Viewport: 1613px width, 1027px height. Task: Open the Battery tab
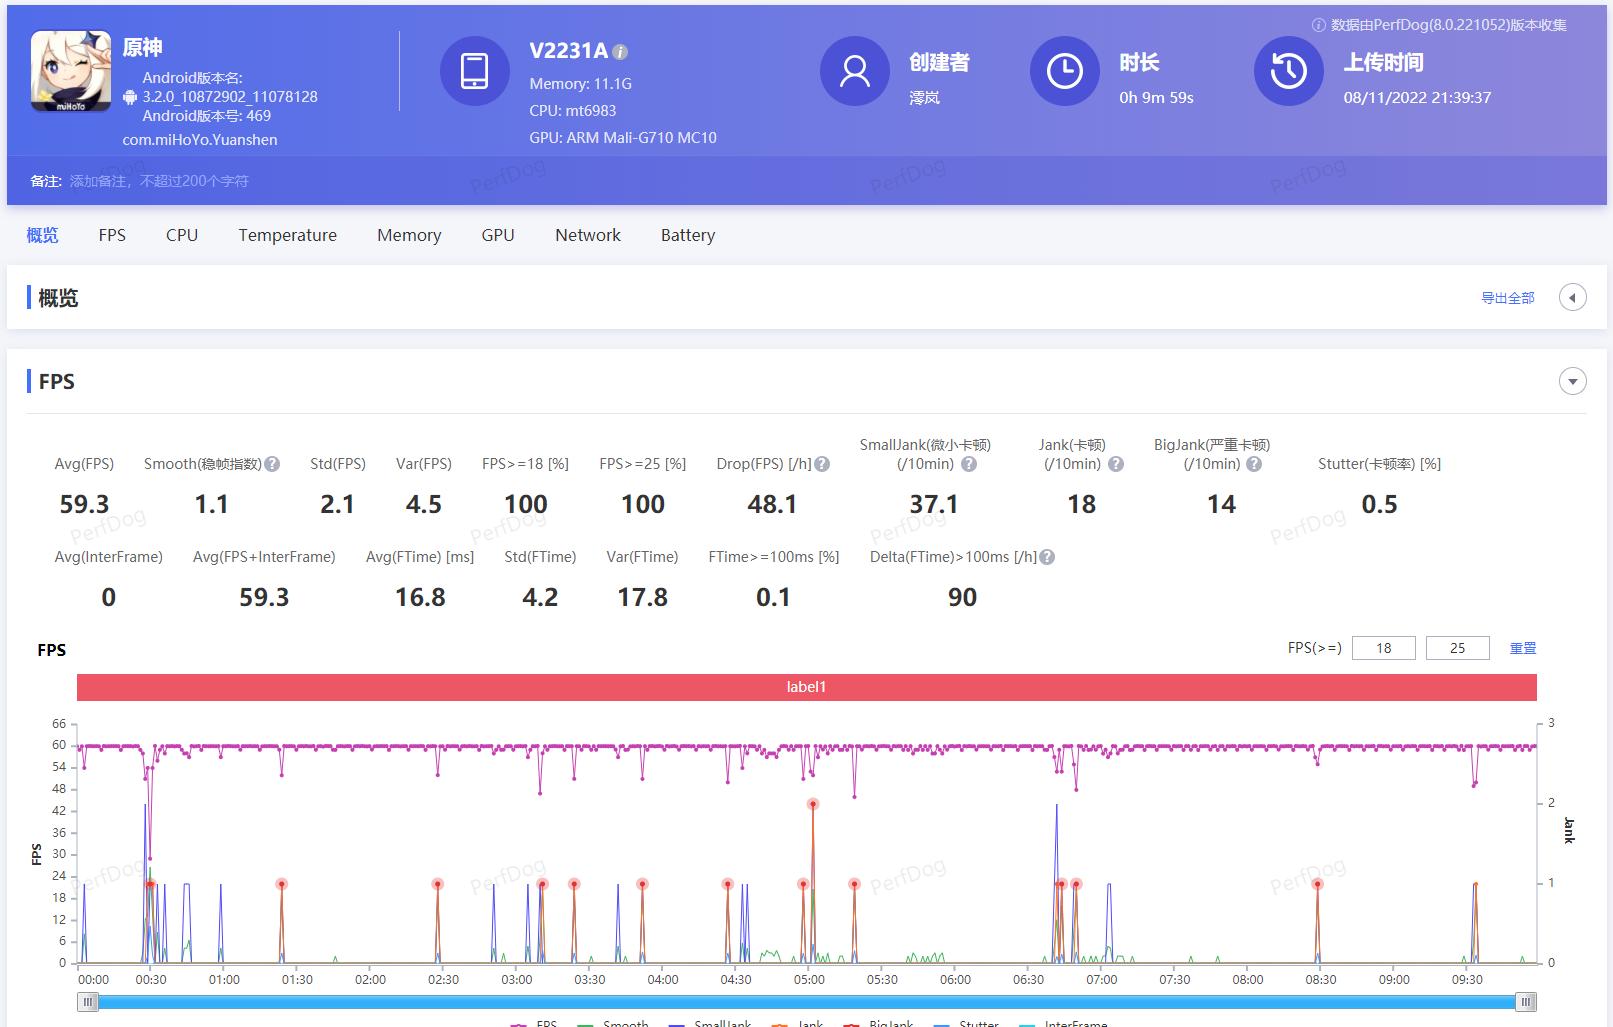tap(687, 235)
